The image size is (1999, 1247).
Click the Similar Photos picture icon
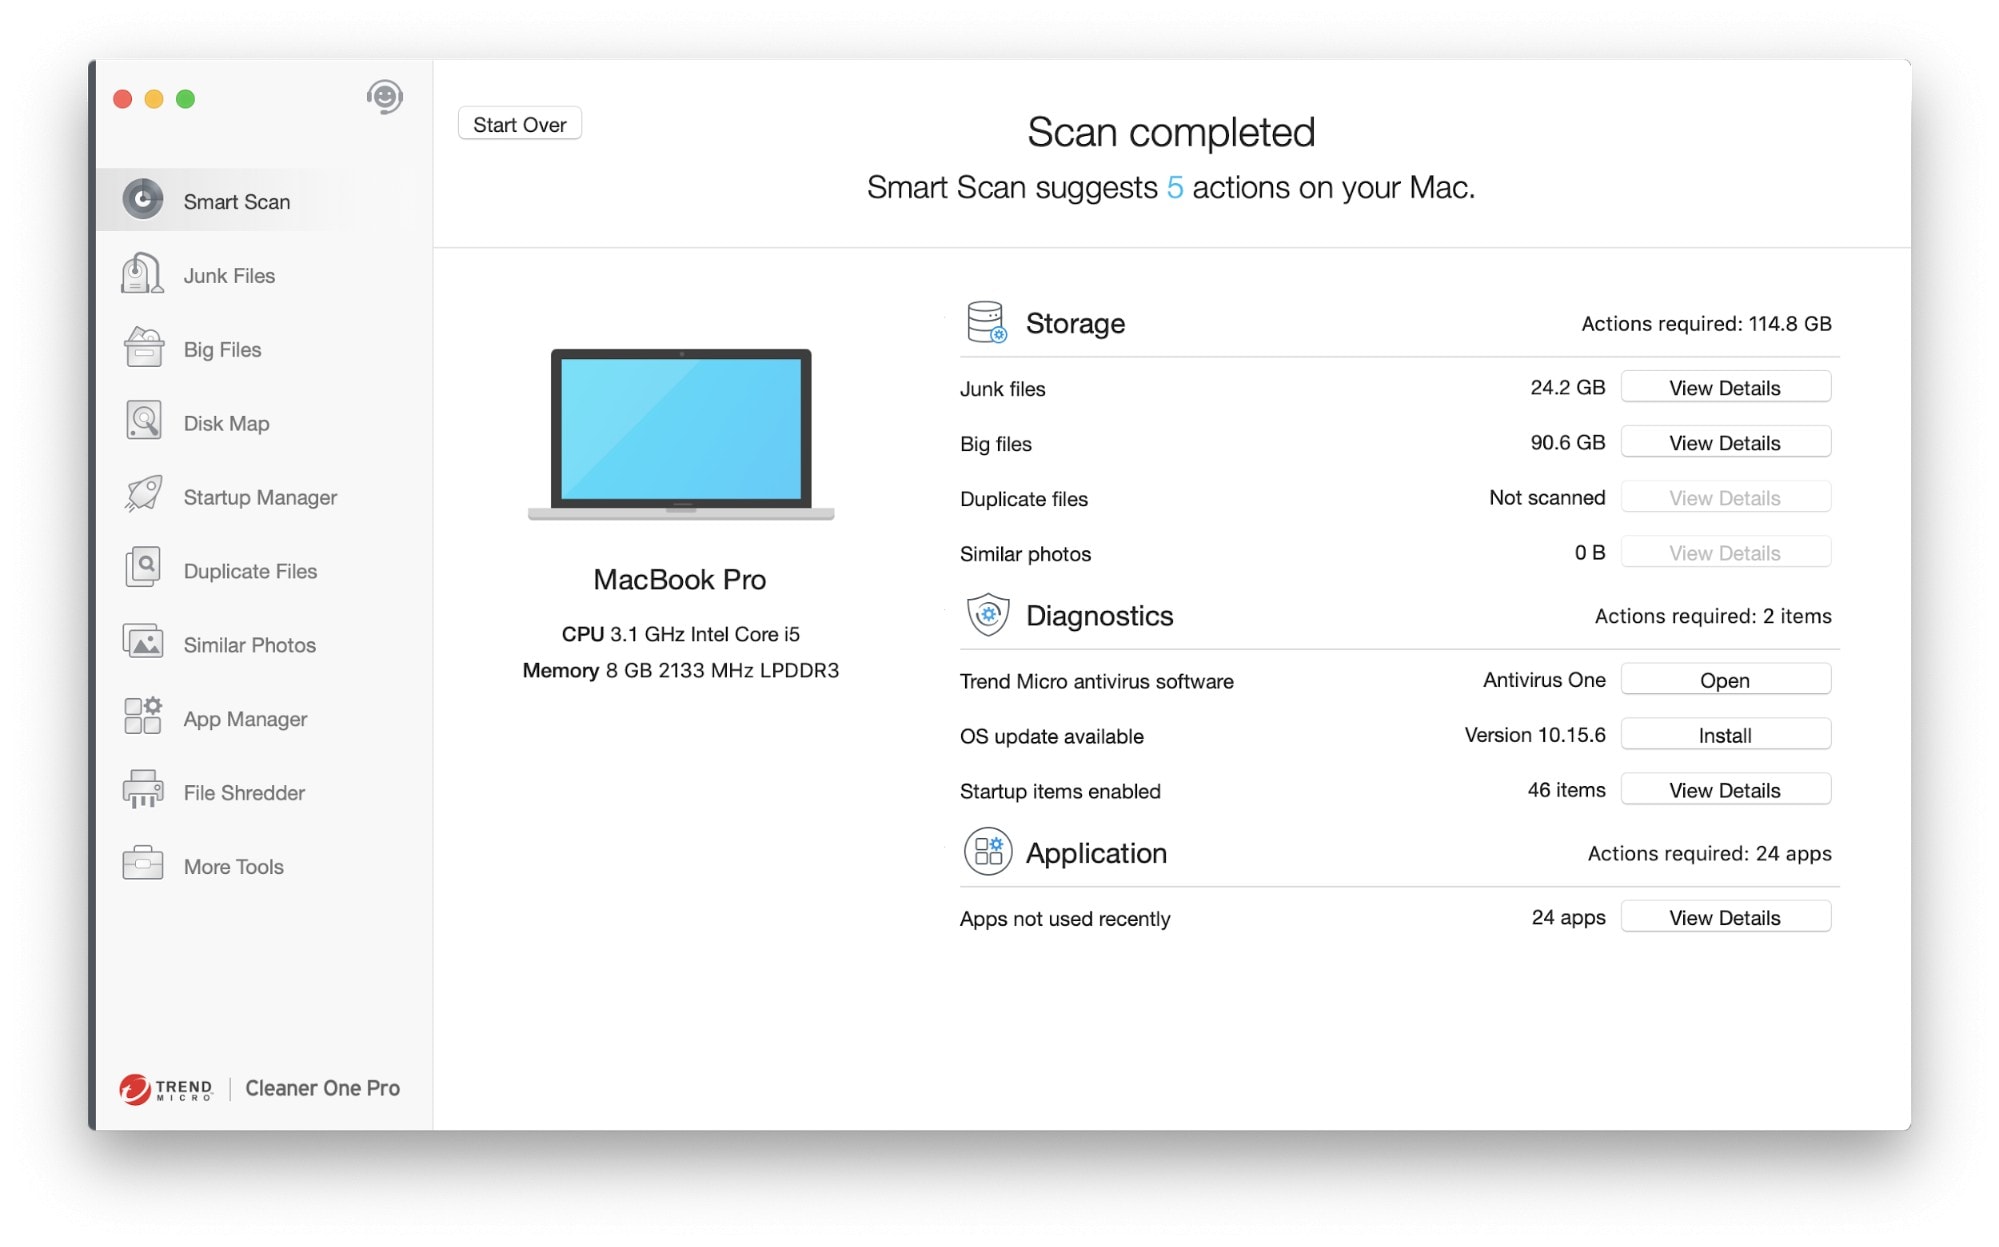click(x=143, y=643)
